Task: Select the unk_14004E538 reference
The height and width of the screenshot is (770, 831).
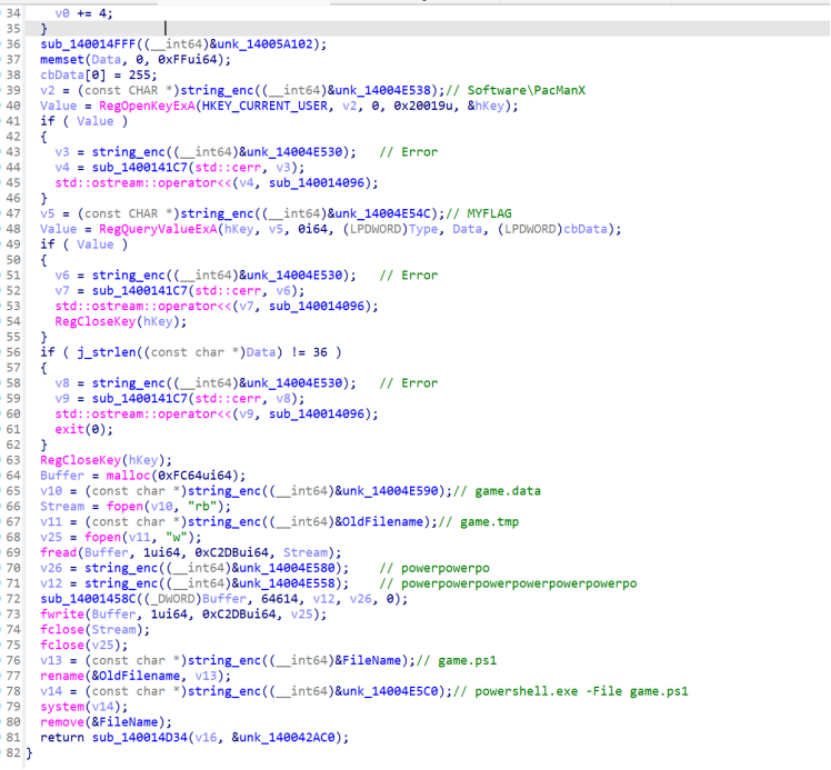Action: coord(383,90)
